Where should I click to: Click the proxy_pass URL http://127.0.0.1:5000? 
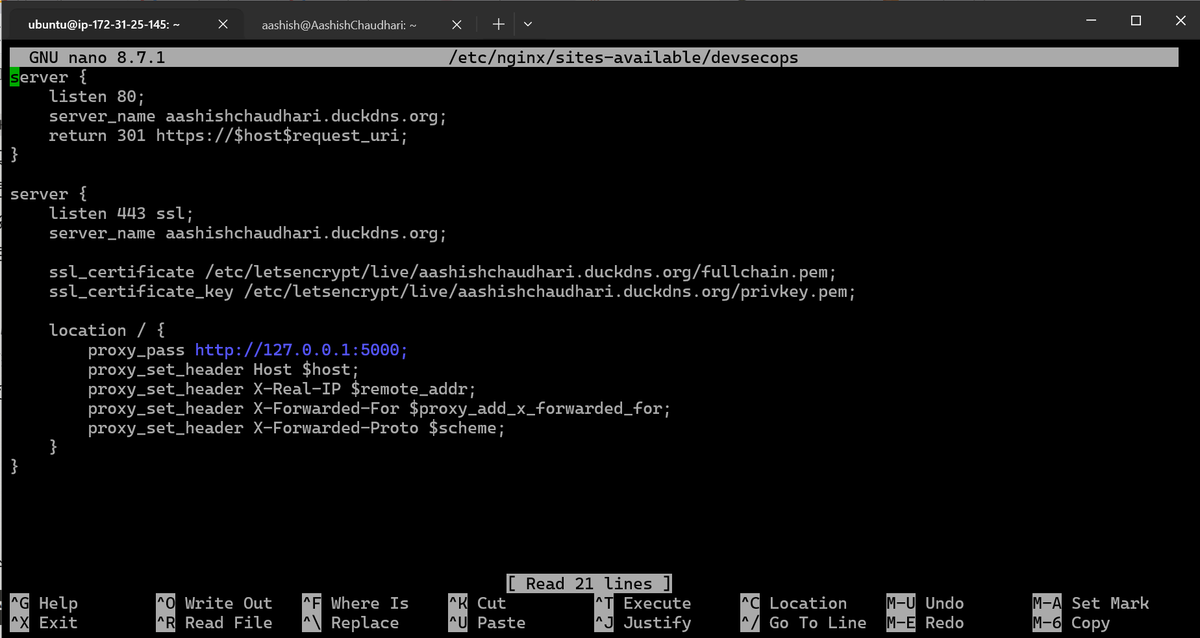tap(302, 350)
